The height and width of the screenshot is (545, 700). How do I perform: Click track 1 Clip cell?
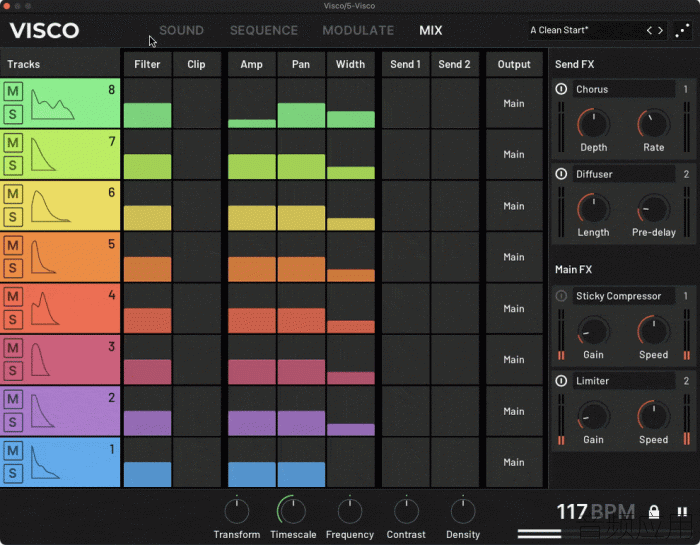point(196,462)
